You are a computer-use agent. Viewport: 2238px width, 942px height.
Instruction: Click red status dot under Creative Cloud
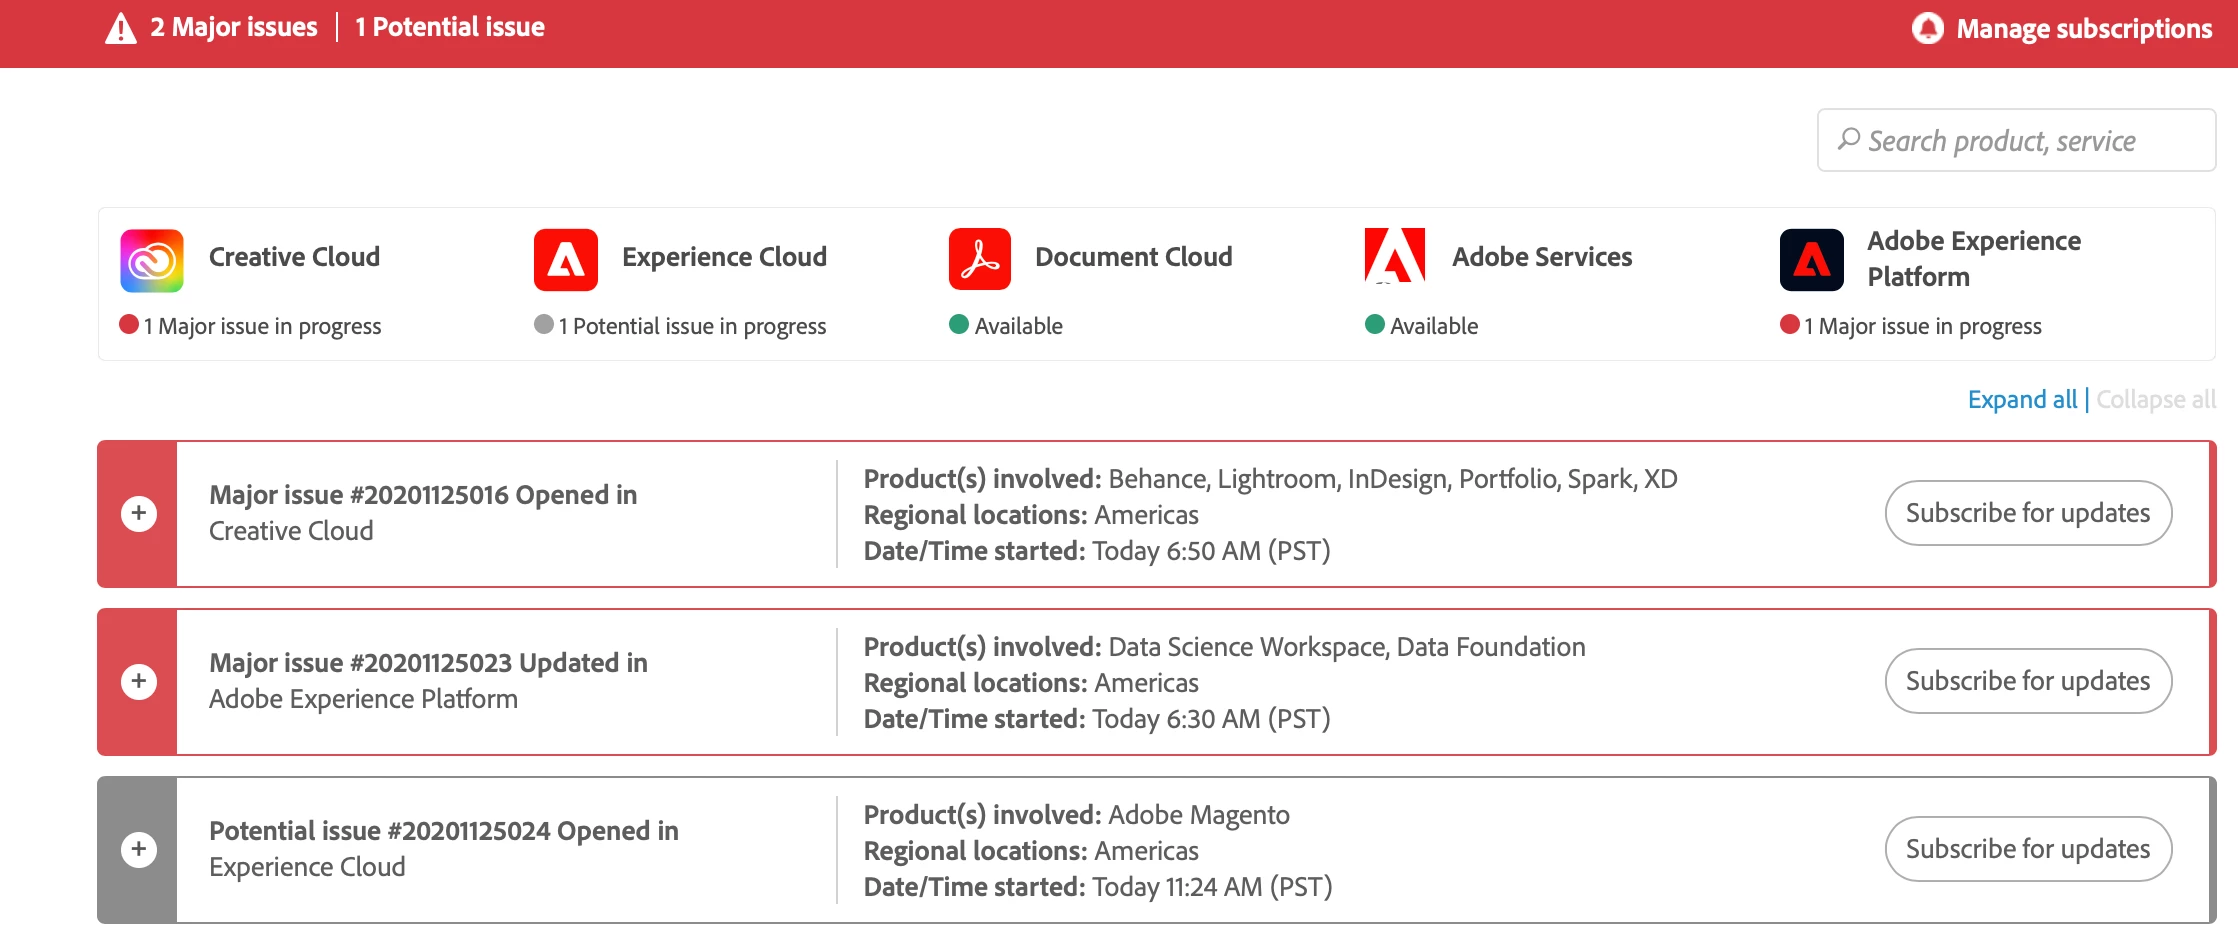point(129,324)
